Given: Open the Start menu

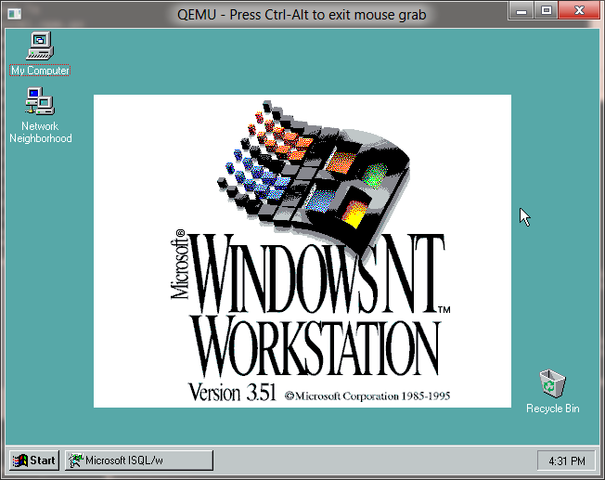Looking at the screenshot, I should tap(34, 460).
